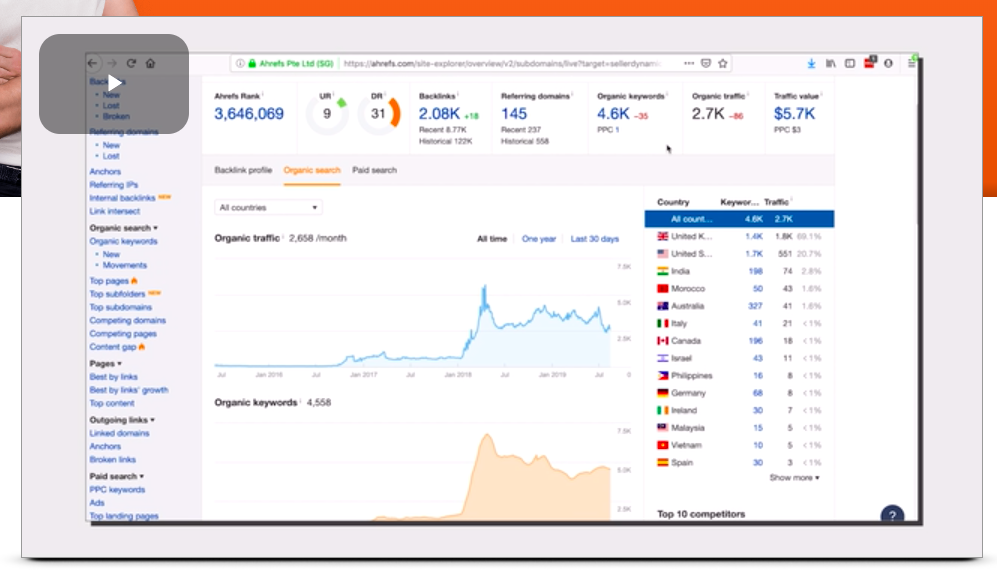Screen dimensions: 997x580
Task: Click the India flag icon
Action: point(663,271)
